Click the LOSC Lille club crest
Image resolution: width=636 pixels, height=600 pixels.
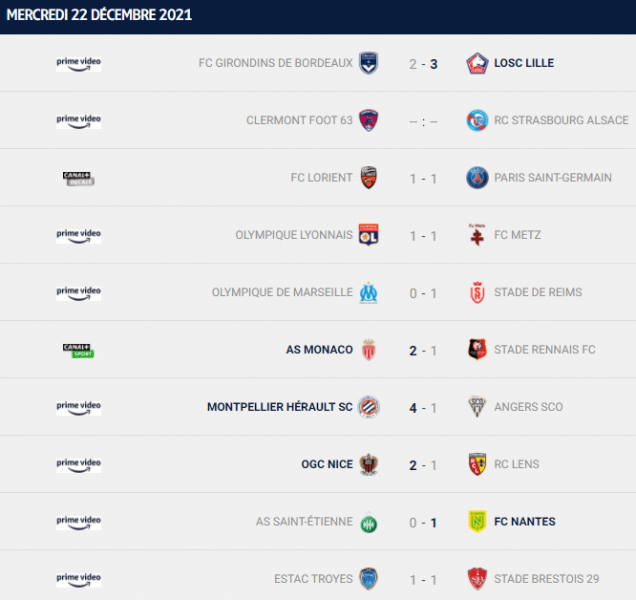[477, 63]
